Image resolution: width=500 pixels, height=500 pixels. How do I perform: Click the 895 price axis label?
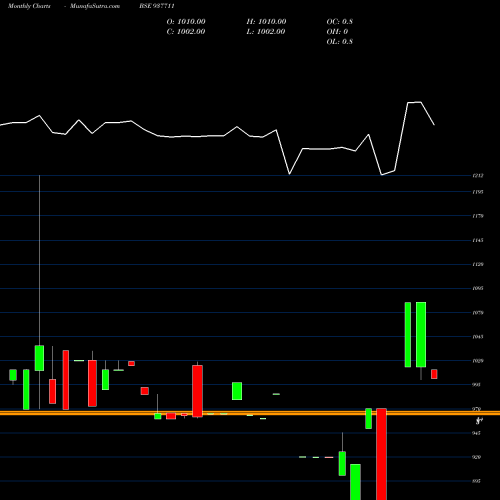[x=477, y=481]
